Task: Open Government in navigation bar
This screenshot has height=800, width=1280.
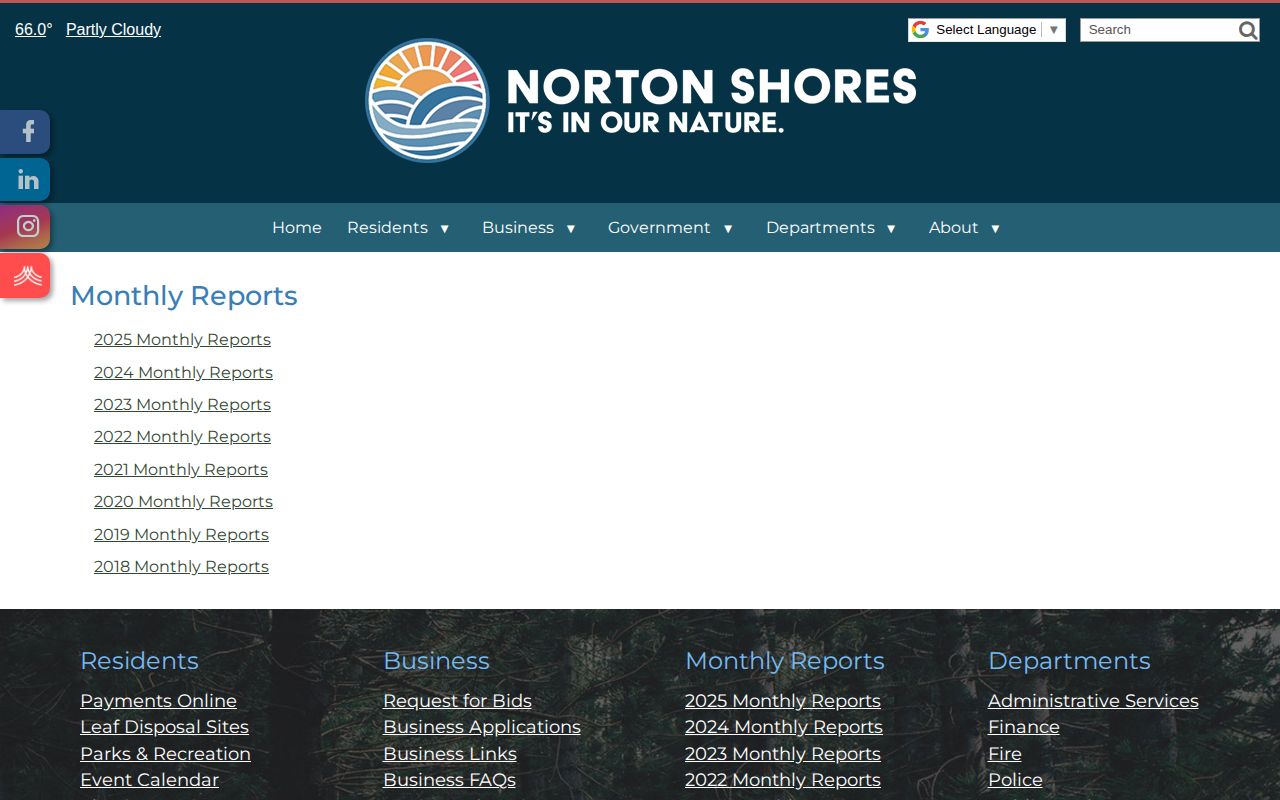Action: click(659, 228)
